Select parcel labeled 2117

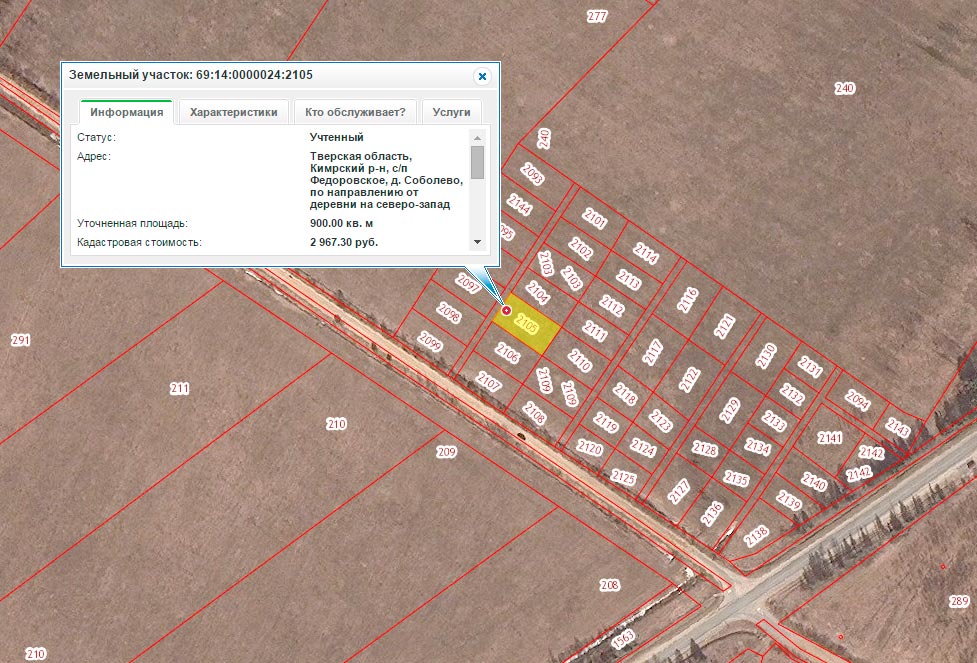[x=653, y=352]
